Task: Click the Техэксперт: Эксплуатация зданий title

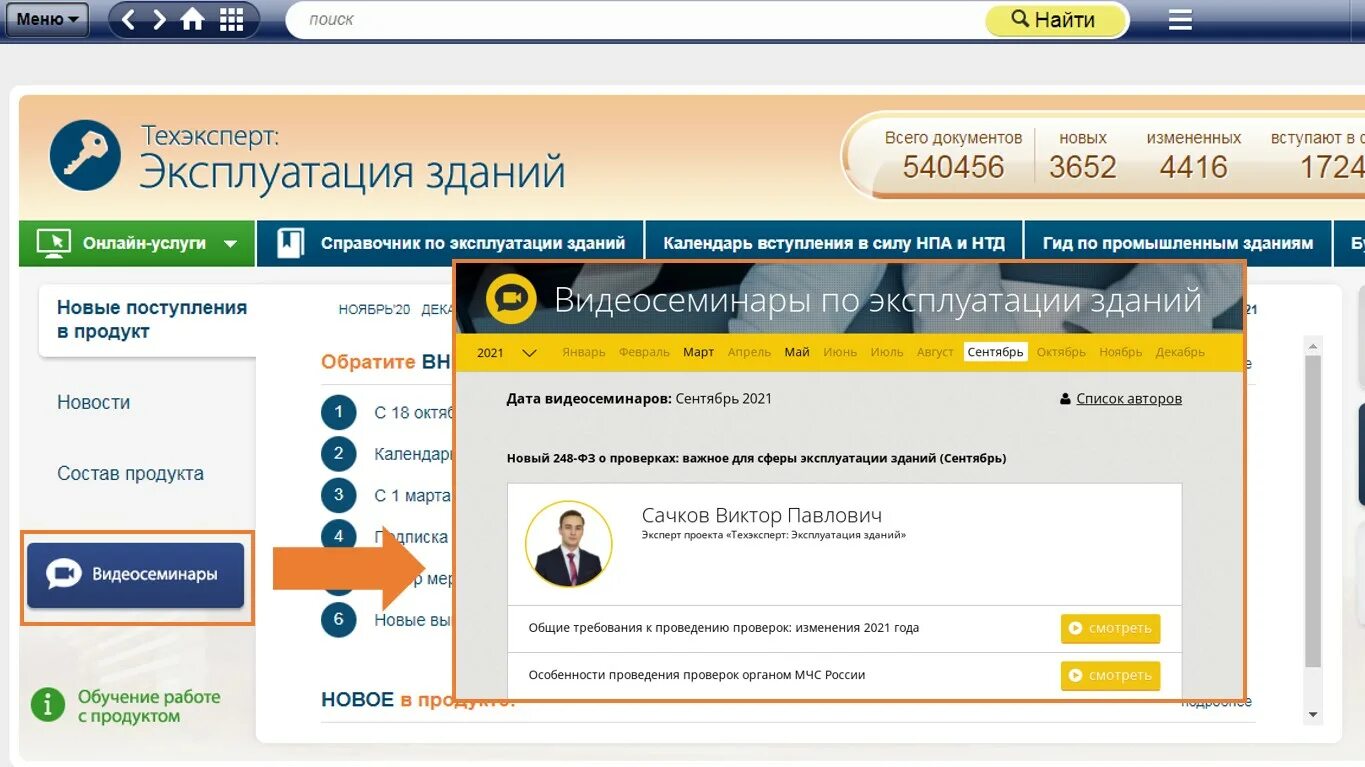Action: coord(352,157)
